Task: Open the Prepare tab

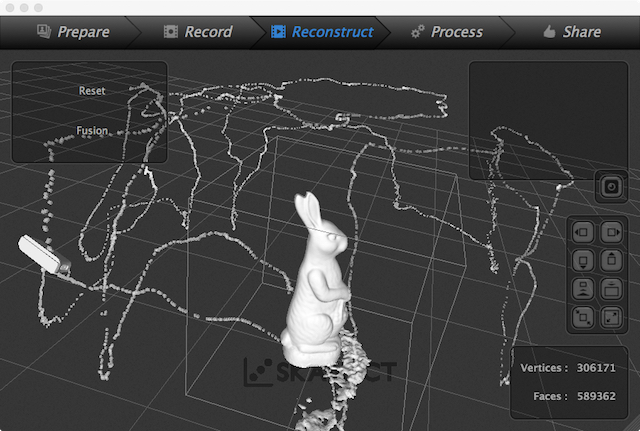Action: point(73,32)
